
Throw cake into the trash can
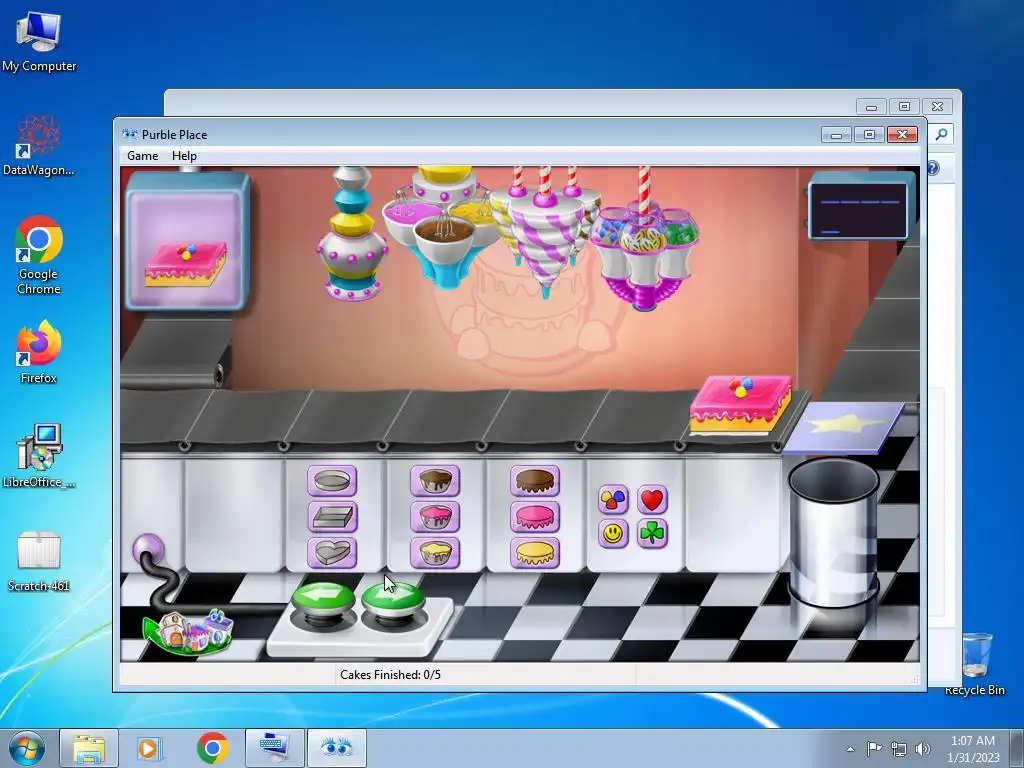(x=833, y=532)
